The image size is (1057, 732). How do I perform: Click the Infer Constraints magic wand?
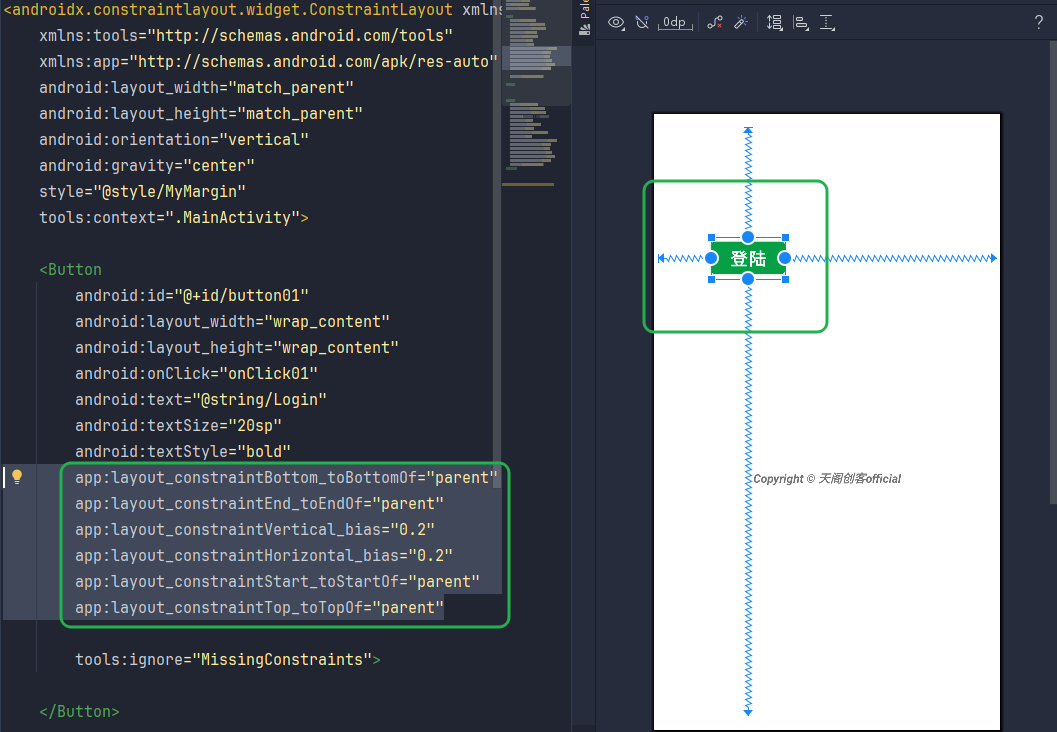(741, 22)
